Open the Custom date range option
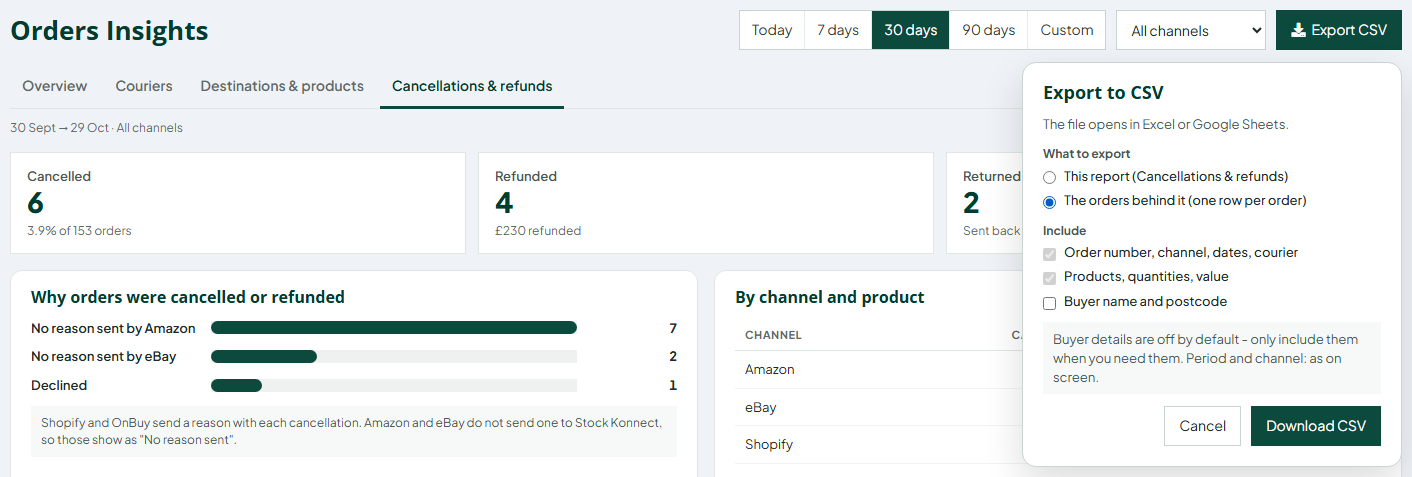The image size is (1412, 477). coord(1067,30)
